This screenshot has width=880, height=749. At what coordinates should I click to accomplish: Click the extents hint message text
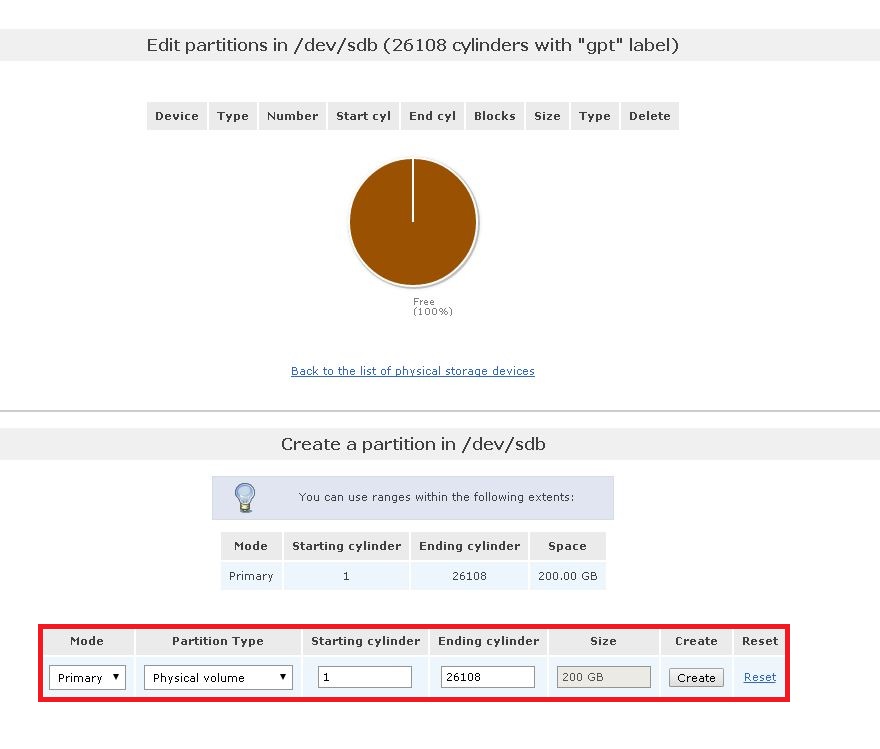[436, 497]
